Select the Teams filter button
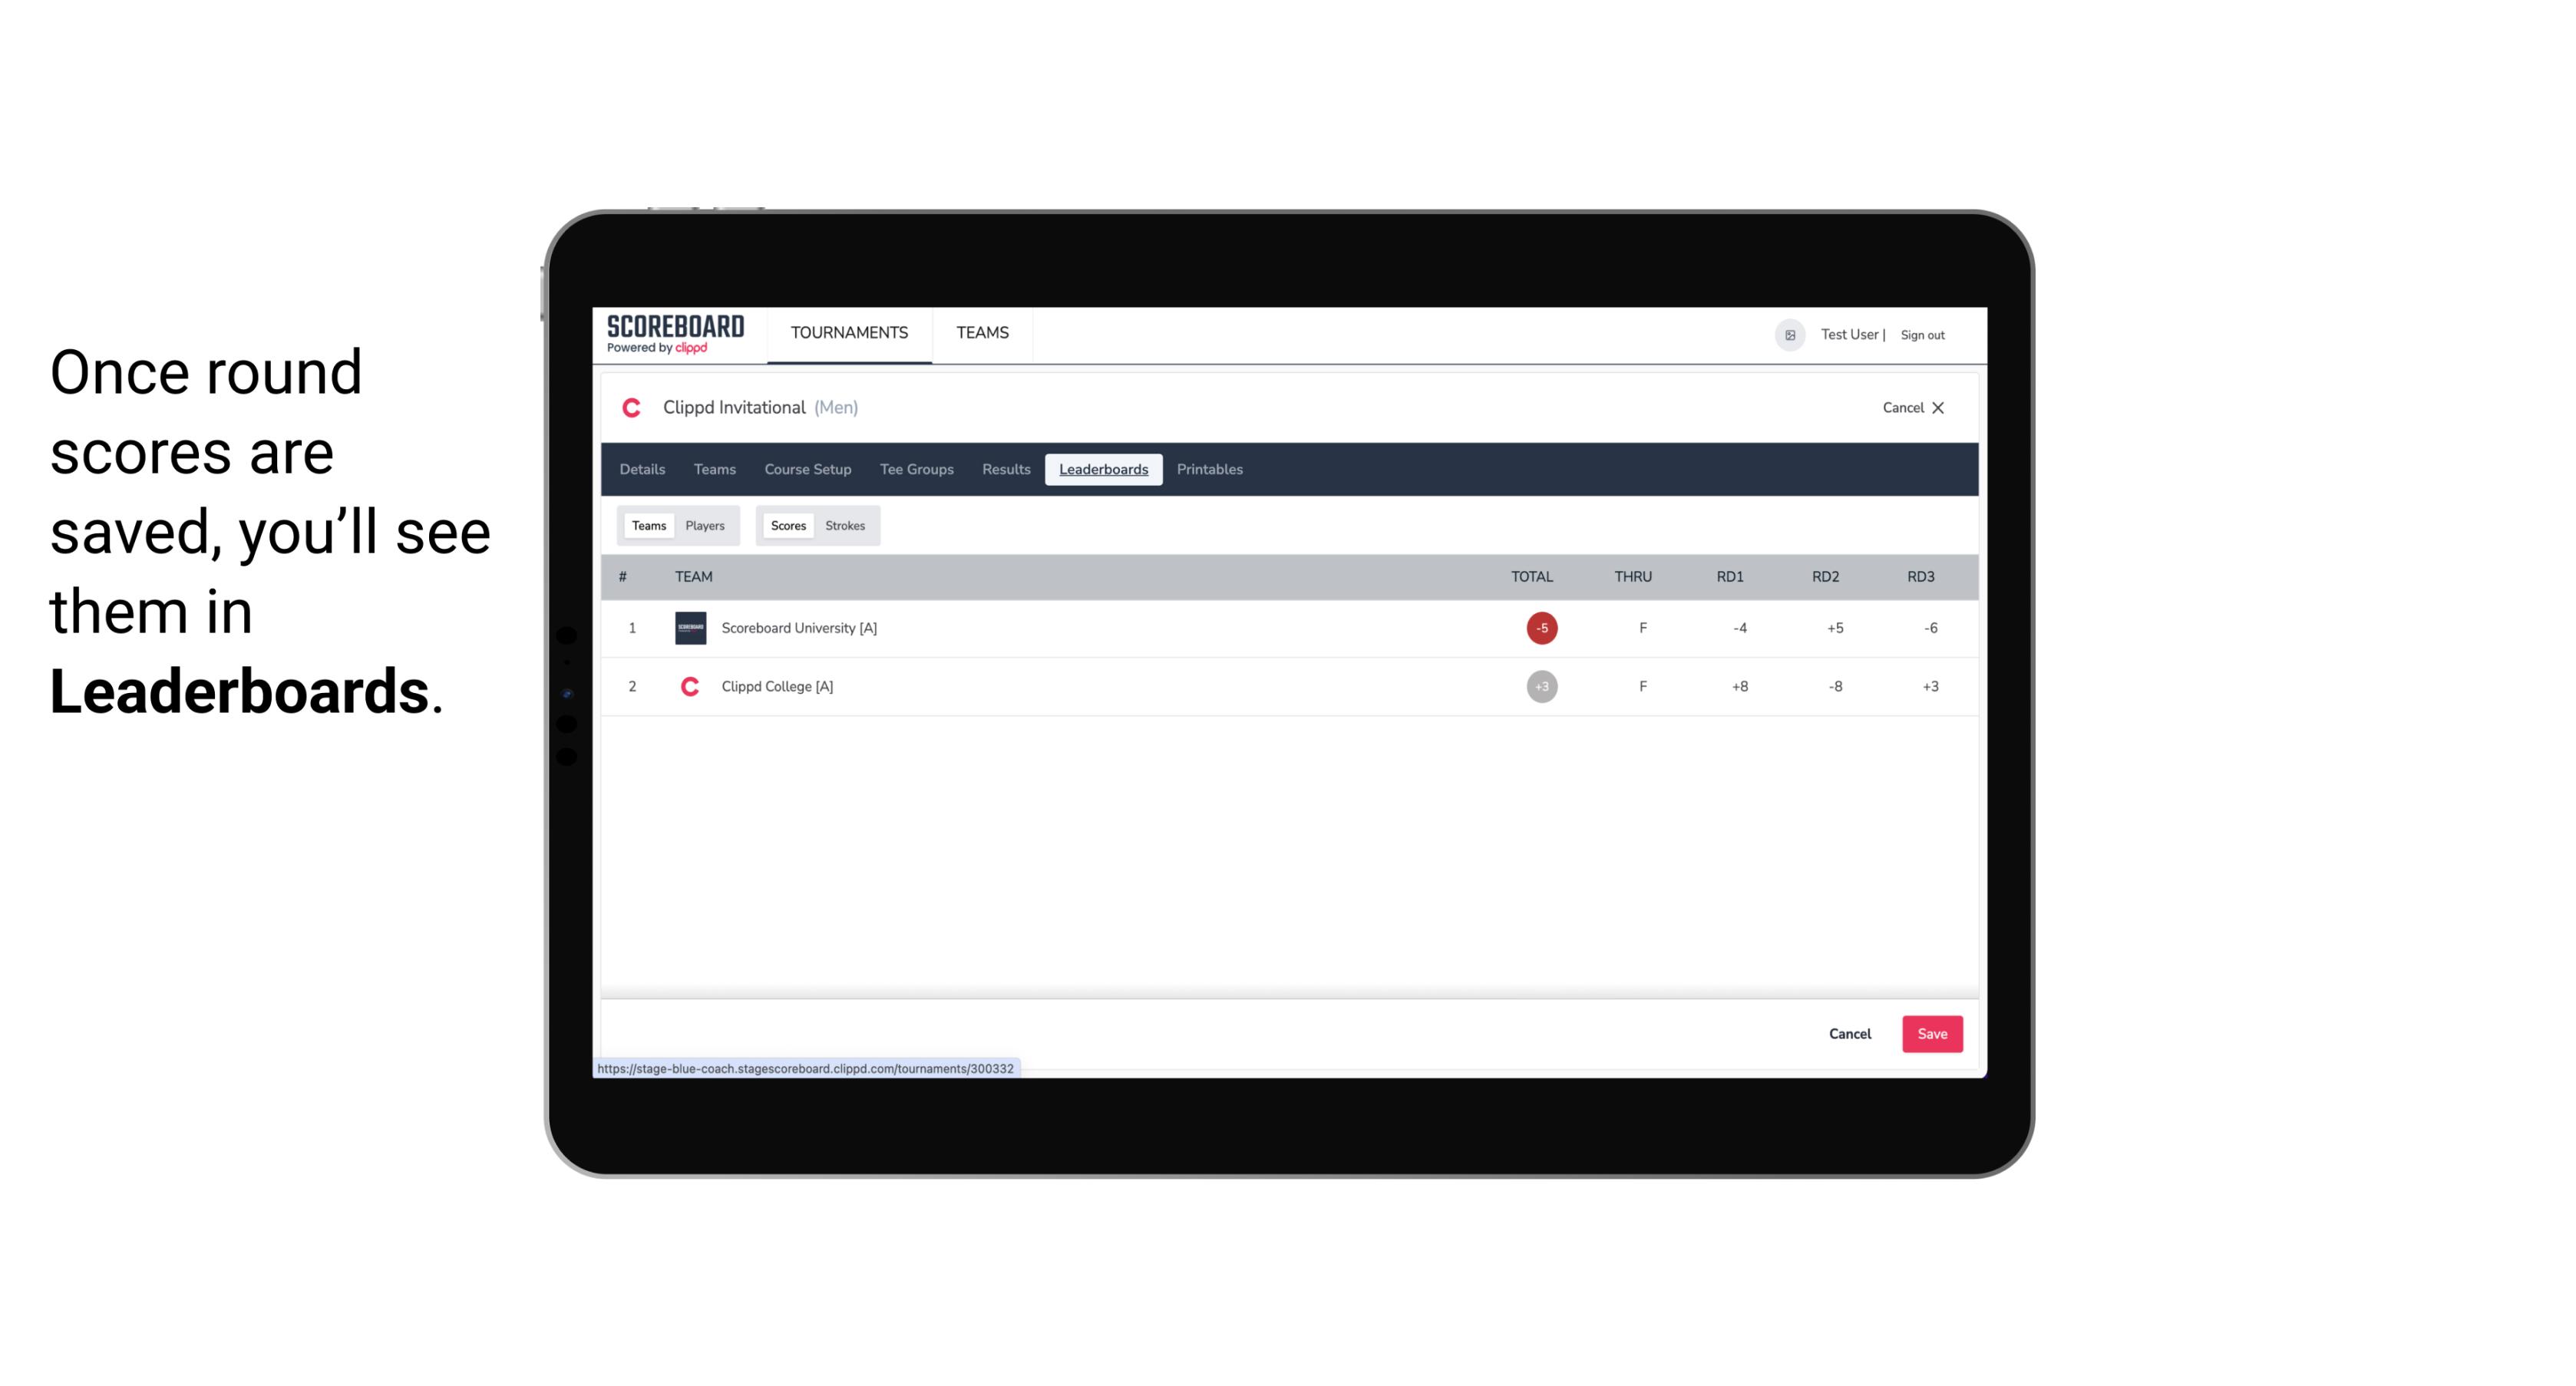 coord(646,524)
